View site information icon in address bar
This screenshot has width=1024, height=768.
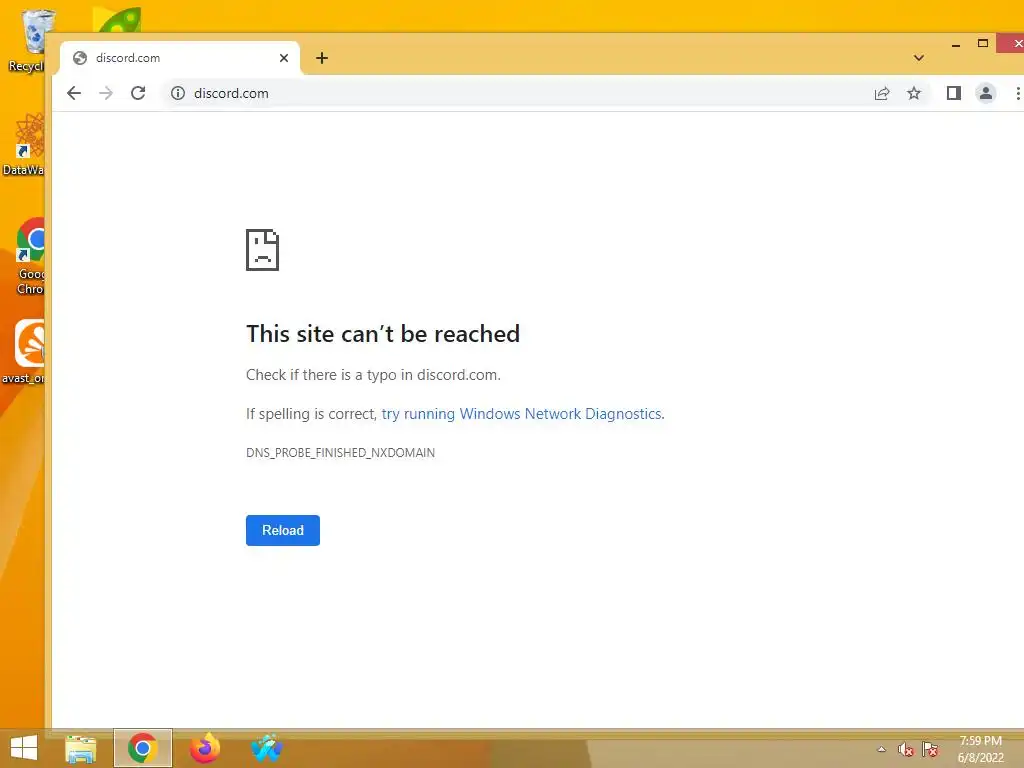pyautogui.click(x=178, y=93)
